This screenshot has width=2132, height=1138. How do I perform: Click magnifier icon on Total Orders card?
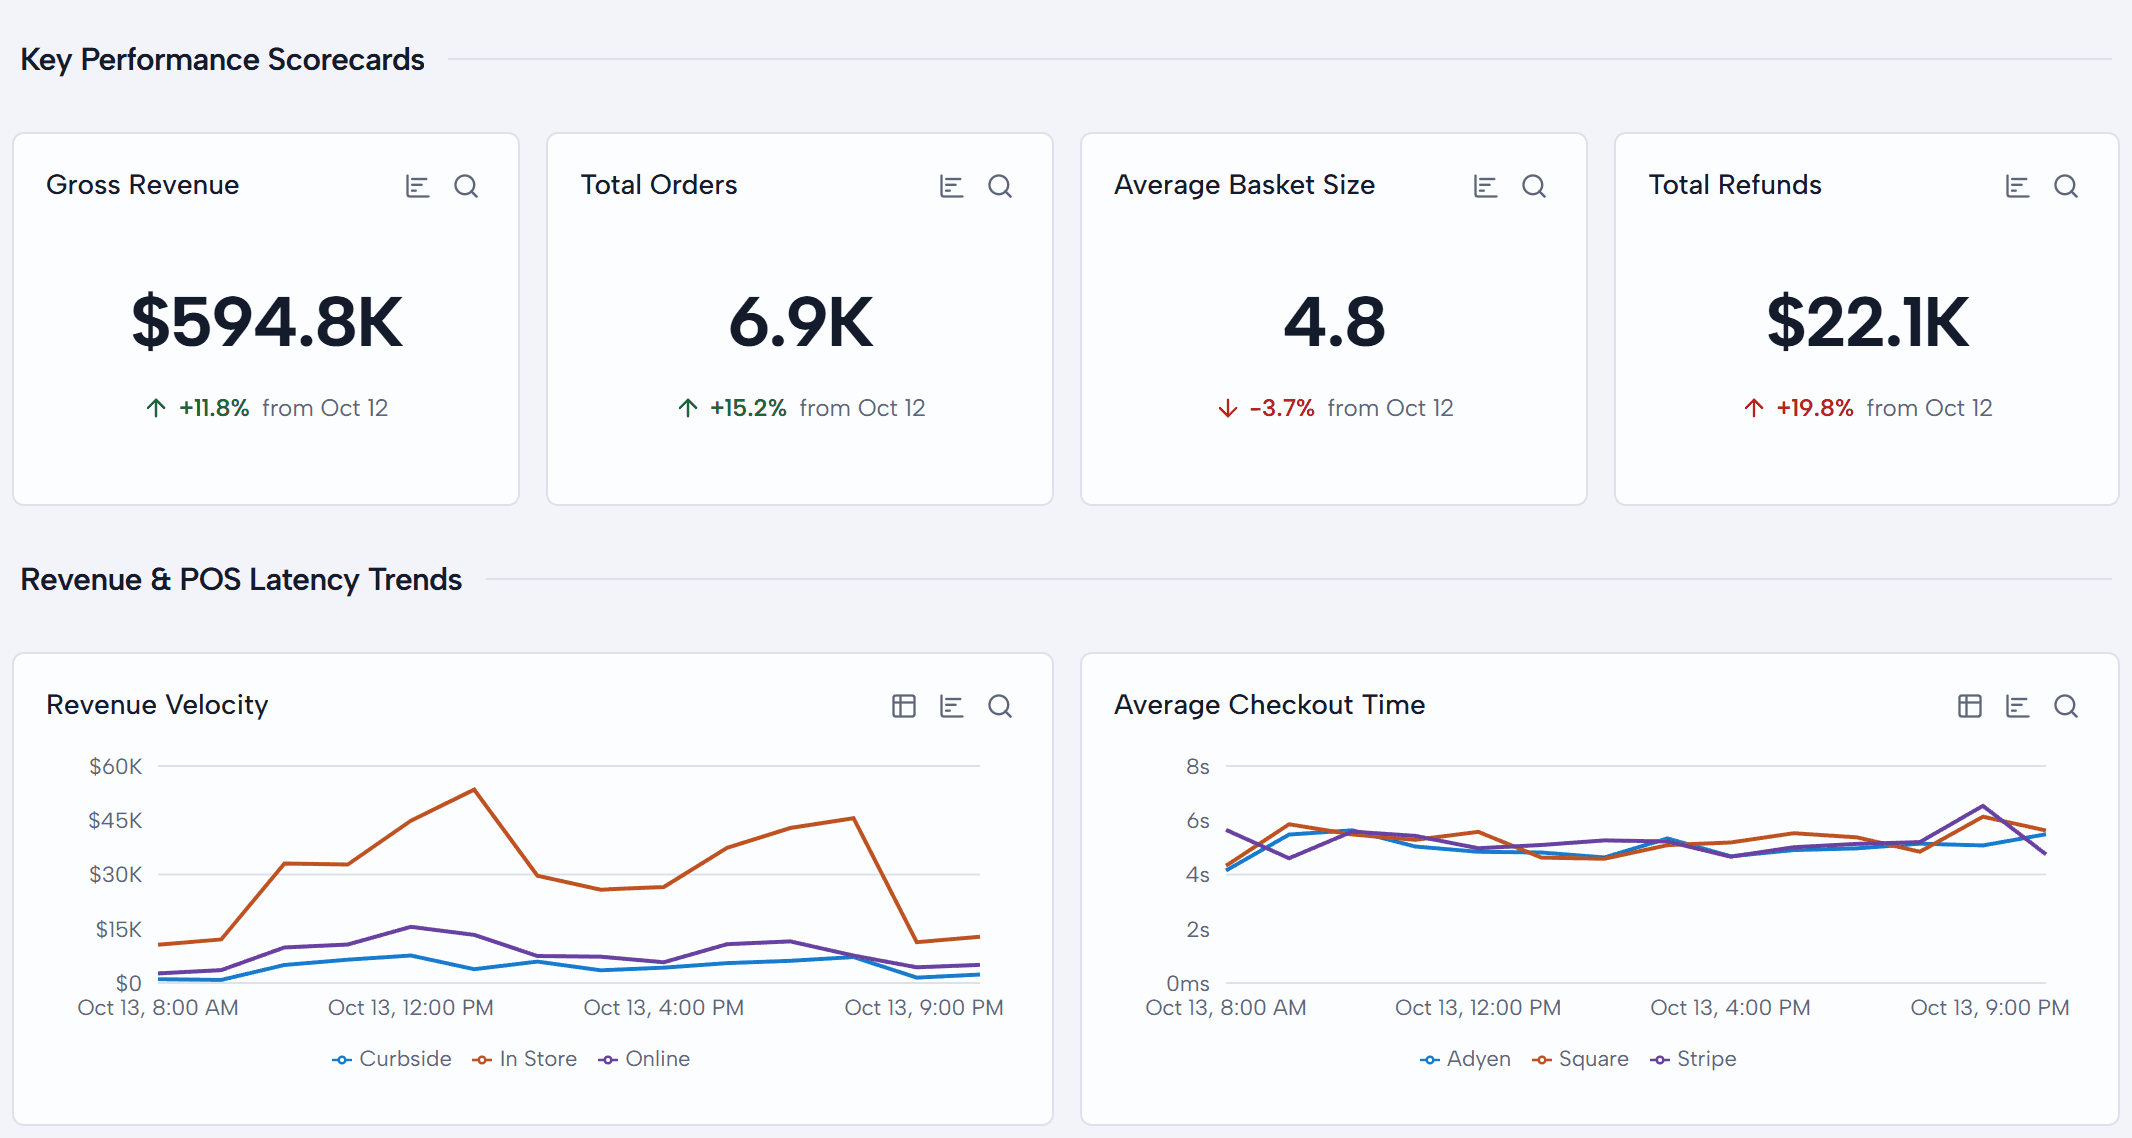(x=1000, y=186)
